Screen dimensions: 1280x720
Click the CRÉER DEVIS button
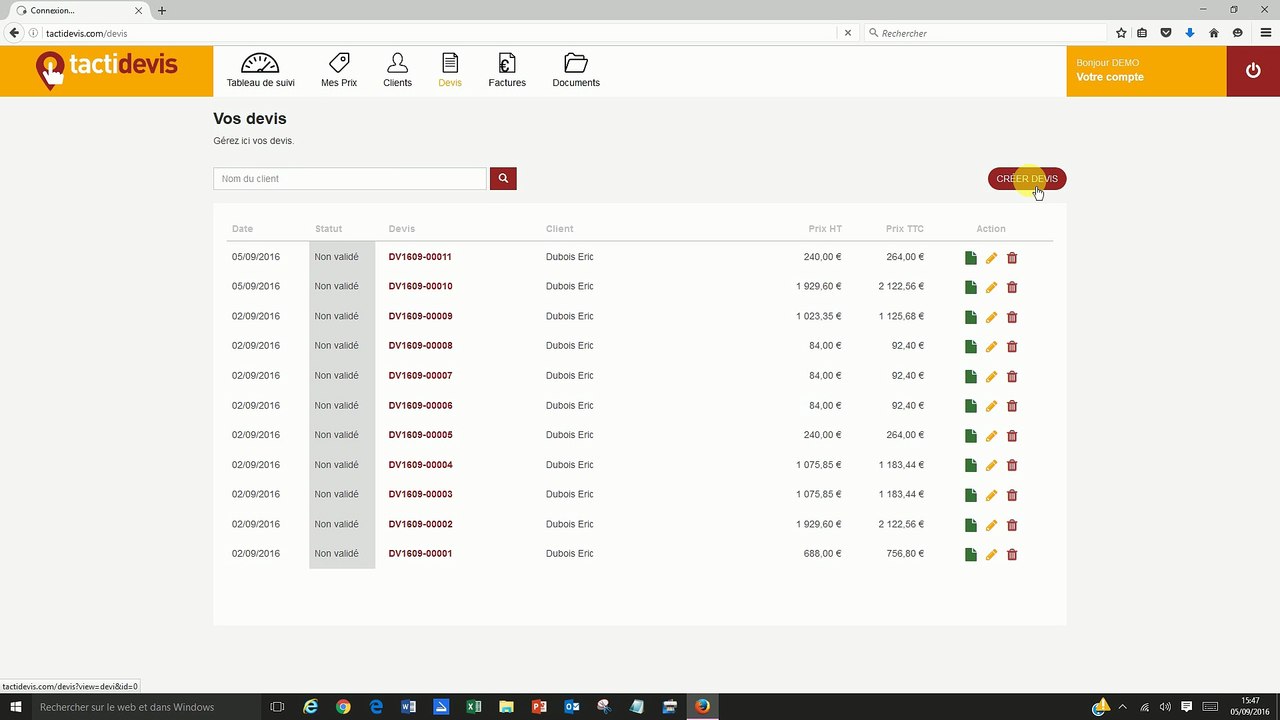click(1027, 179)
